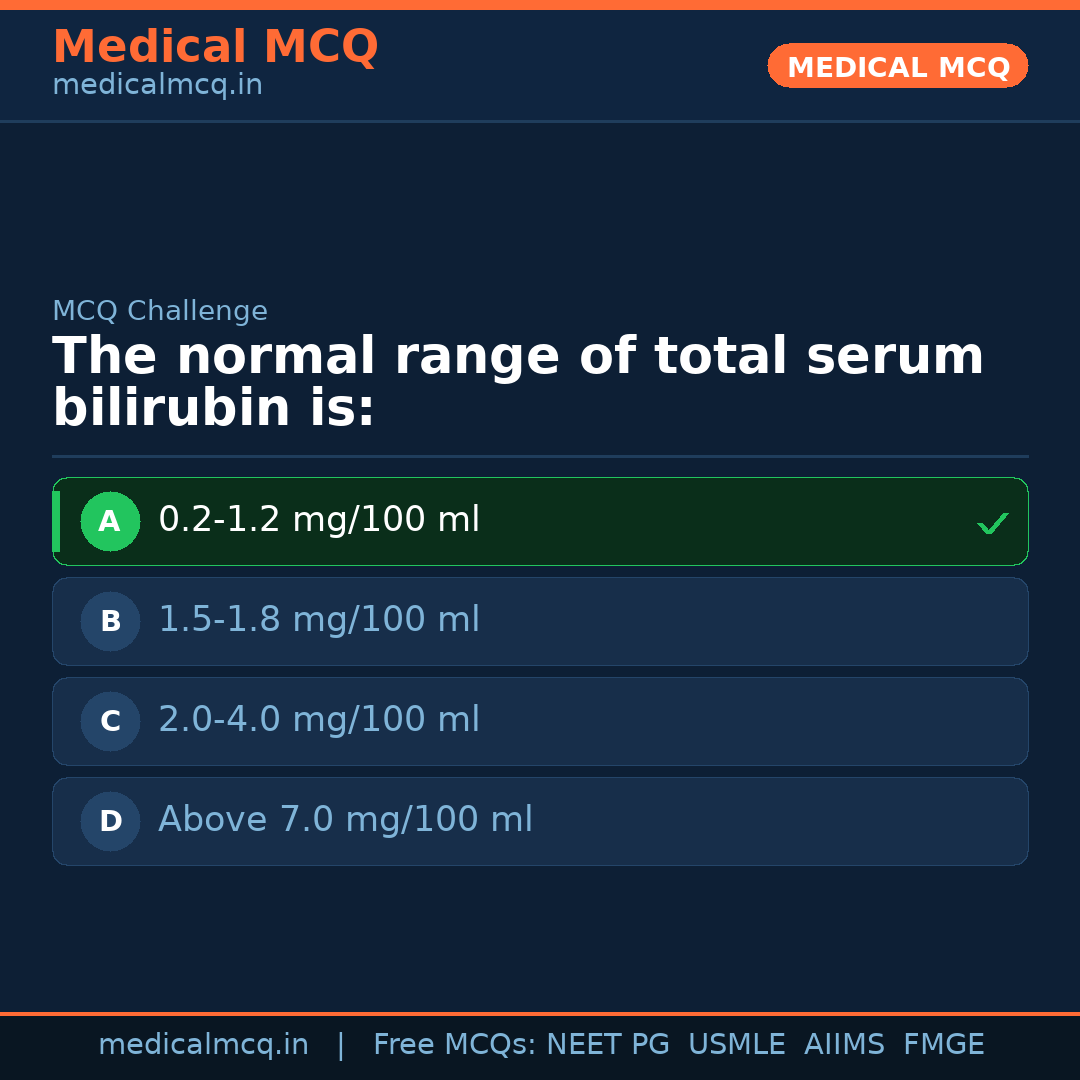Screen dimensions: 1080x1080
Task: Click the B letter circle icon
Action: [x=110, y=621]
